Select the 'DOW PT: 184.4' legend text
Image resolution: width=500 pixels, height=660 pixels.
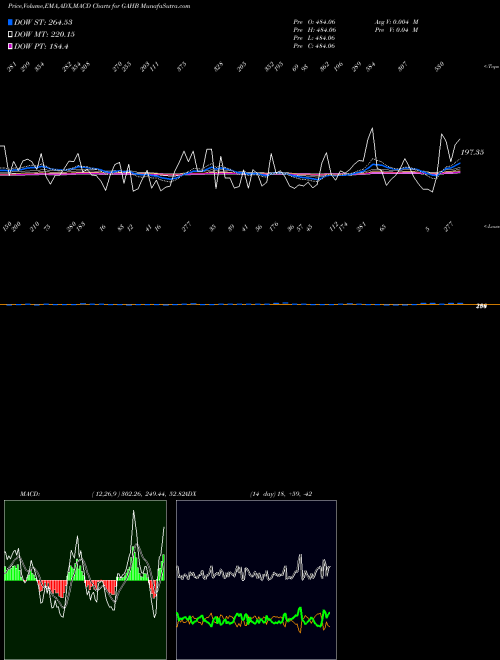[x=41, y=46]
